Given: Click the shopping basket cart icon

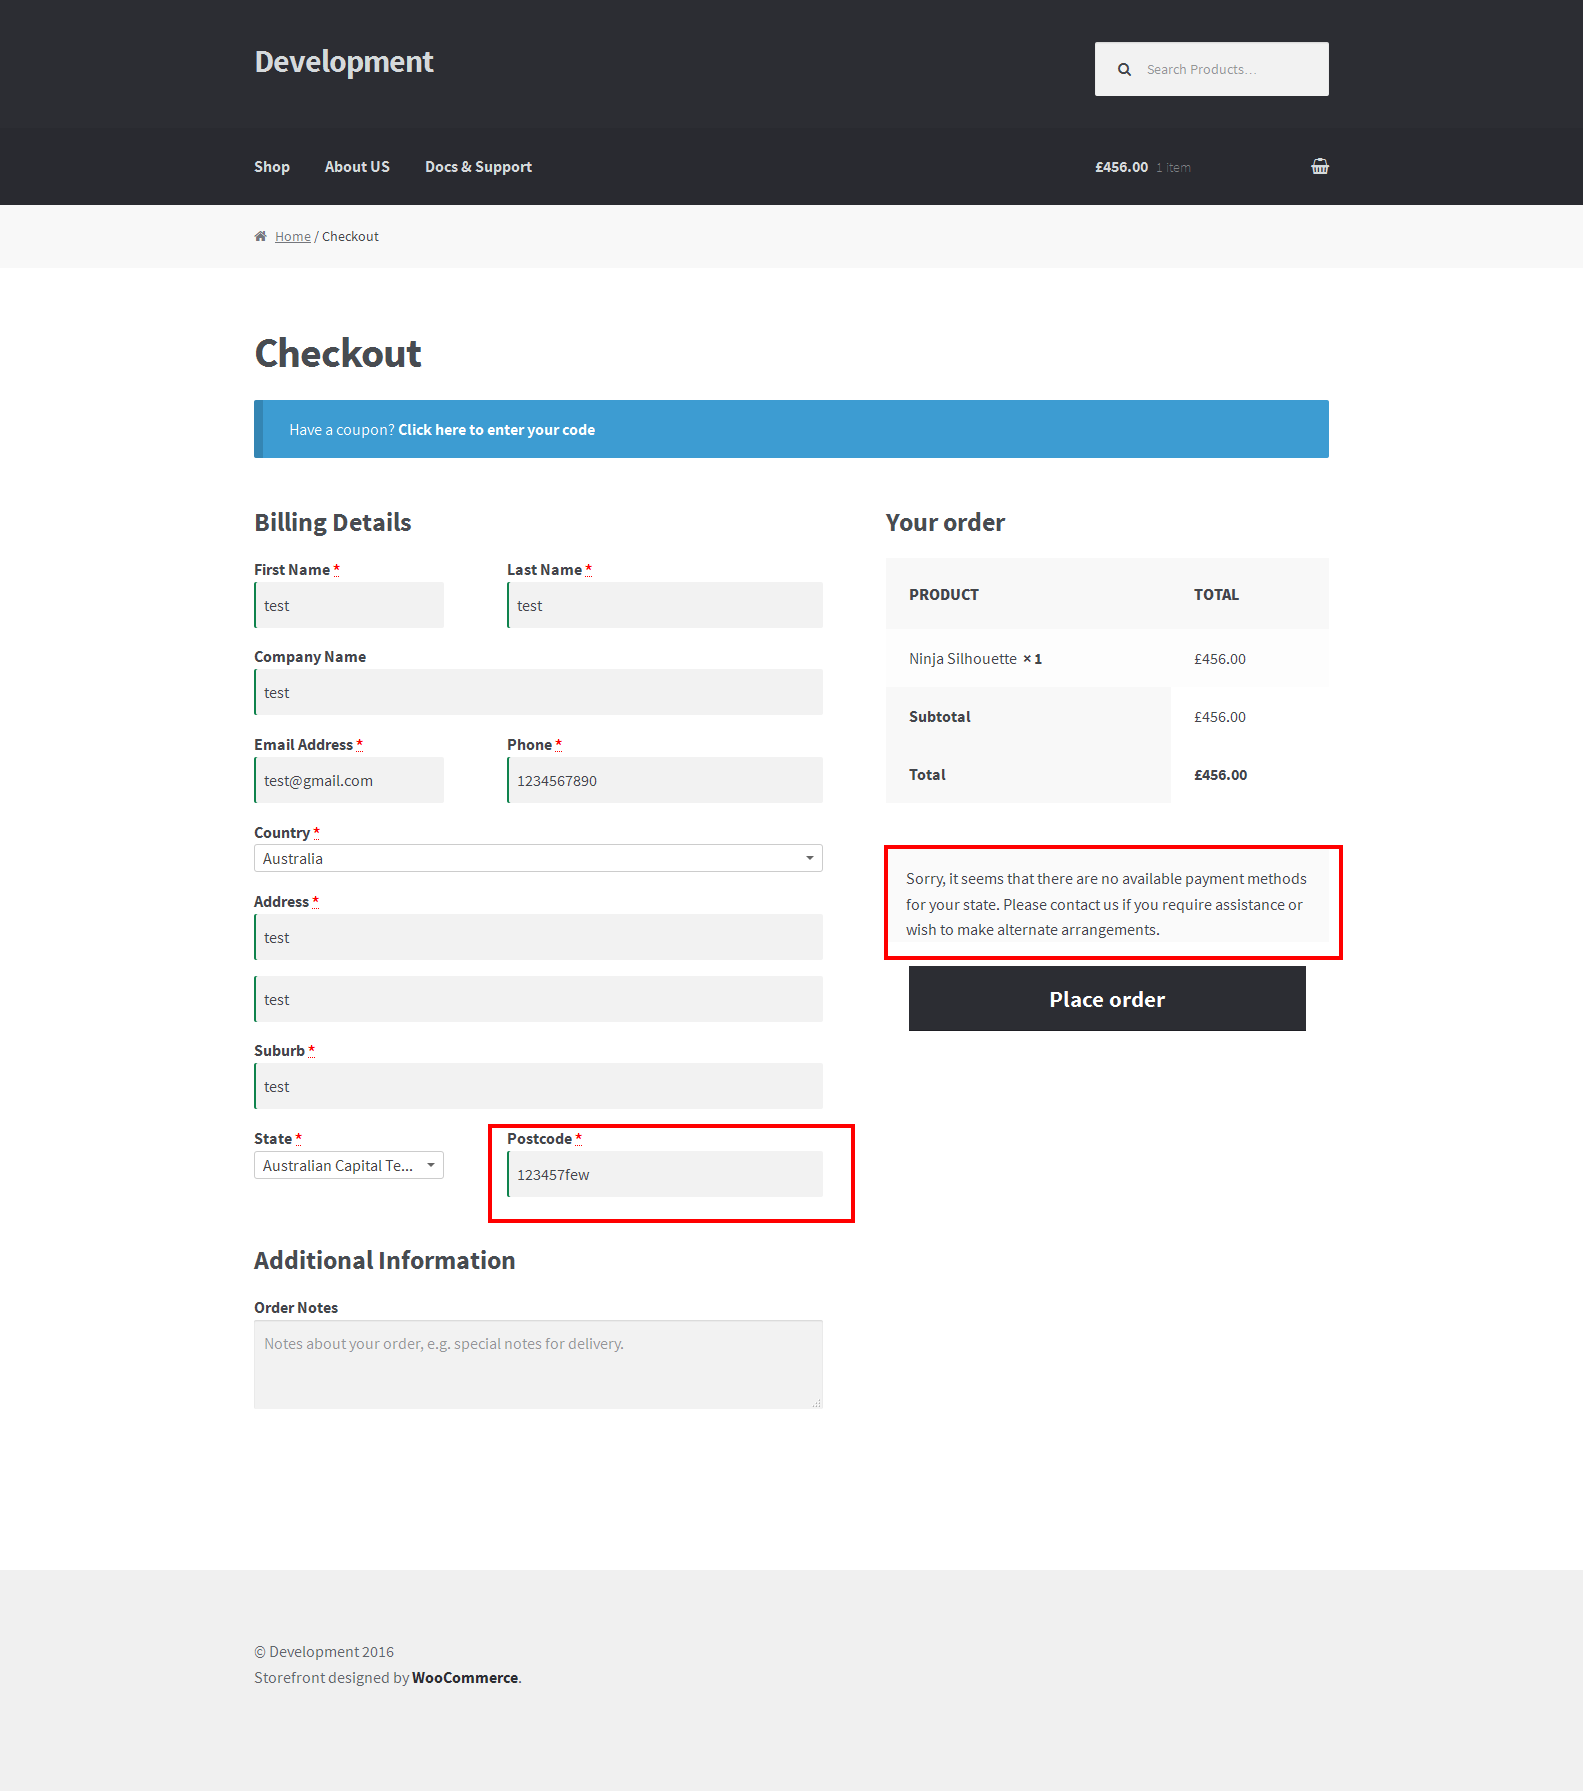Looking at the screenshot, I should [x=1319, y=167].
